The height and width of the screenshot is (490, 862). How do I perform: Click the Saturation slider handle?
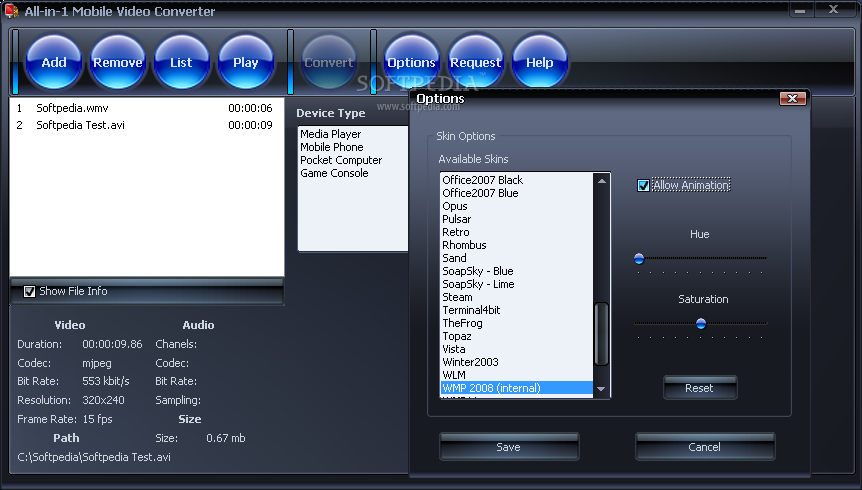tap(701, 323)
